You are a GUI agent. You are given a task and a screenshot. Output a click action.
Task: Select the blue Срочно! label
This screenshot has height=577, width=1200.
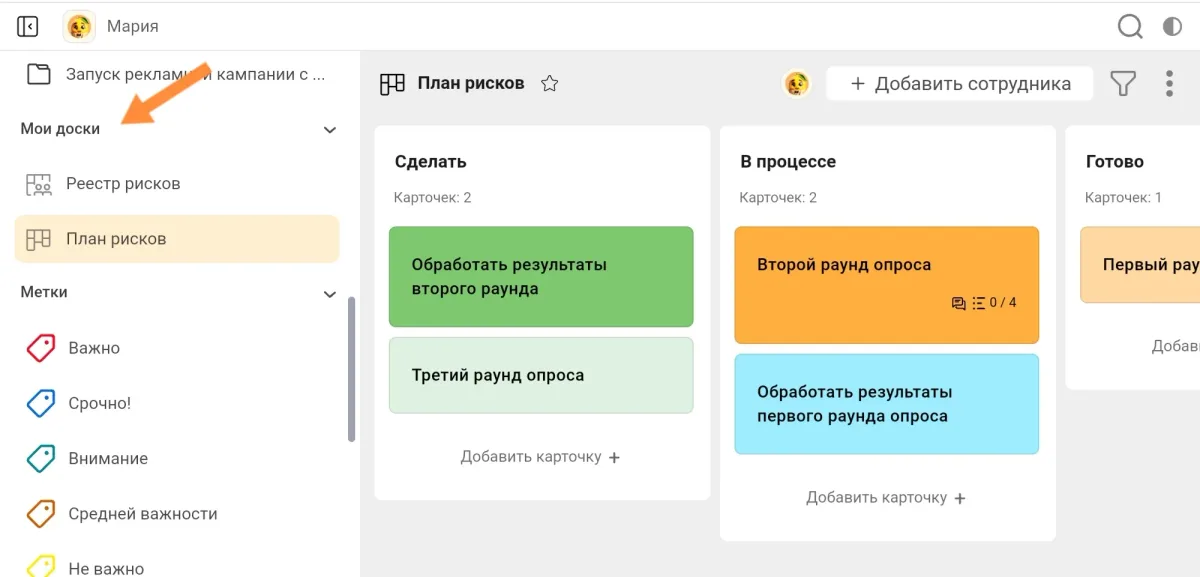[x=99, y=403]
